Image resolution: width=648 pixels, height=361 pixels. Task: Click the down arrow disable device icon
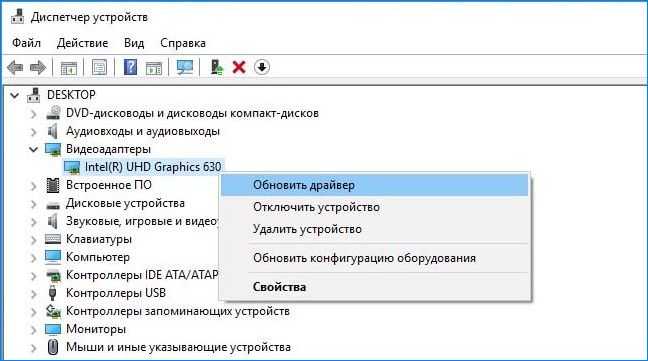[x=262, y=66]
